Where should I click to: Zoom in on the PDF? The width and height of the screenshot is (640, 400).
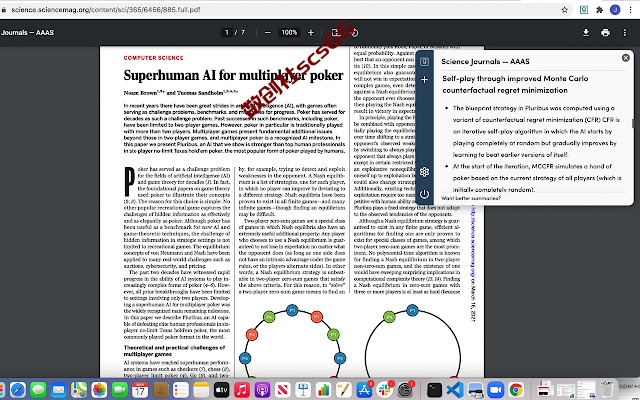click(x=311, y=32)
